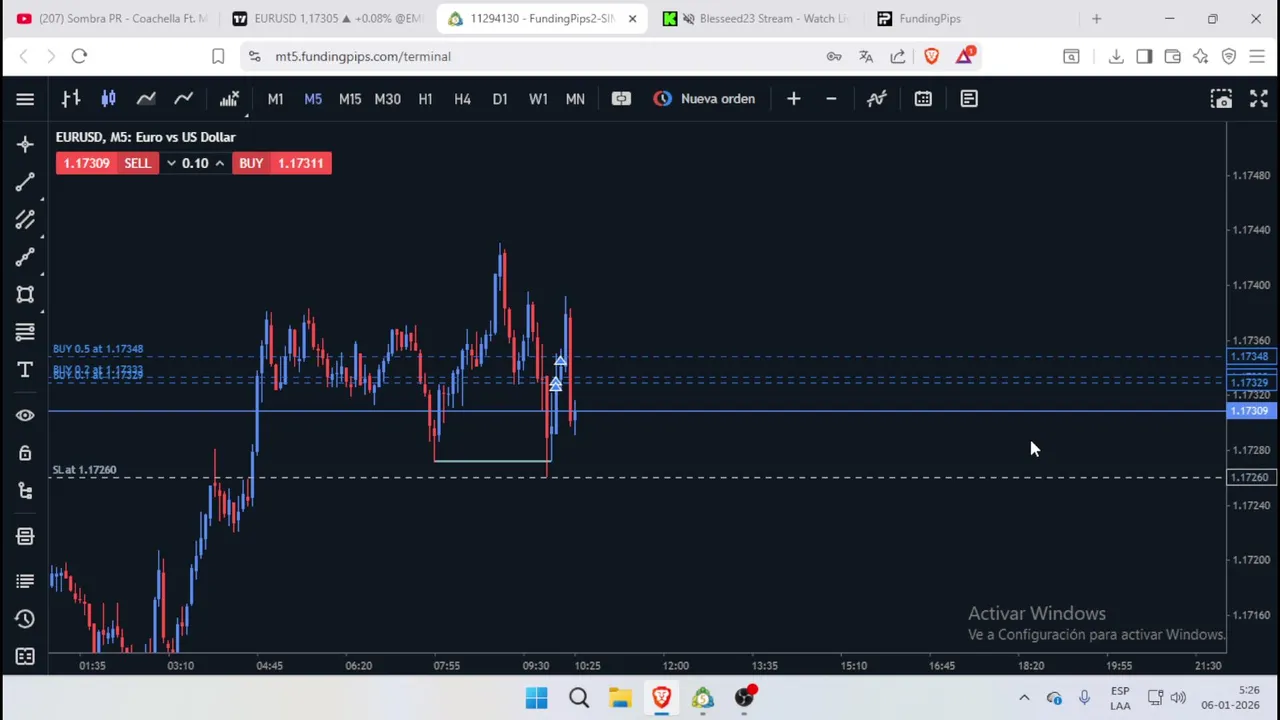Toggle lock on drawn objects

25,453
